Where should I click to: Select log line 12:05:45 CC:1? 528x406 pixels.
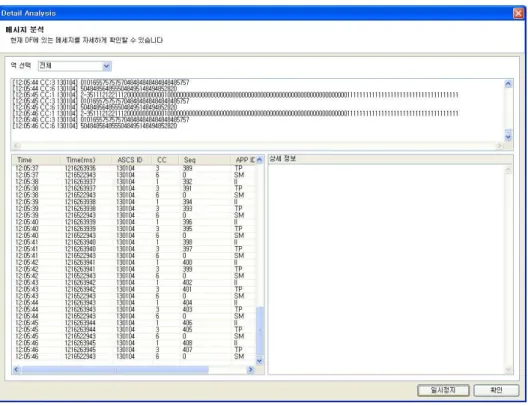[x=236, y=95]
